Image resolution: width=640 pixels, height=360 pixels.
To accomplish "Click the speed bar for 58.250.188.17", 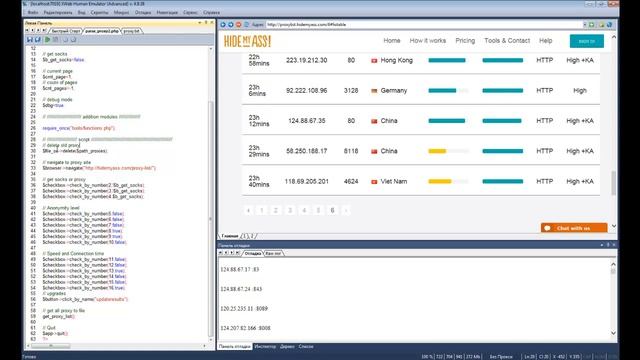I will pos(448,151).
